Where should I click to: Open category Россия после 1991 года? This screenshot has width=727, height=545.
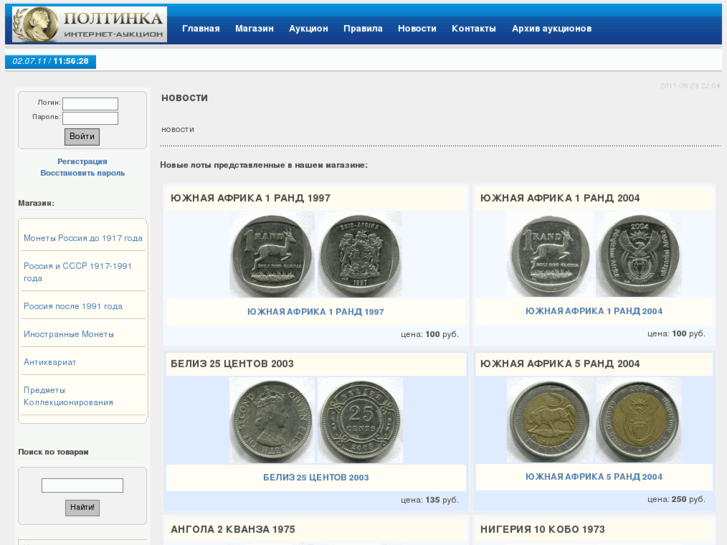73,306
